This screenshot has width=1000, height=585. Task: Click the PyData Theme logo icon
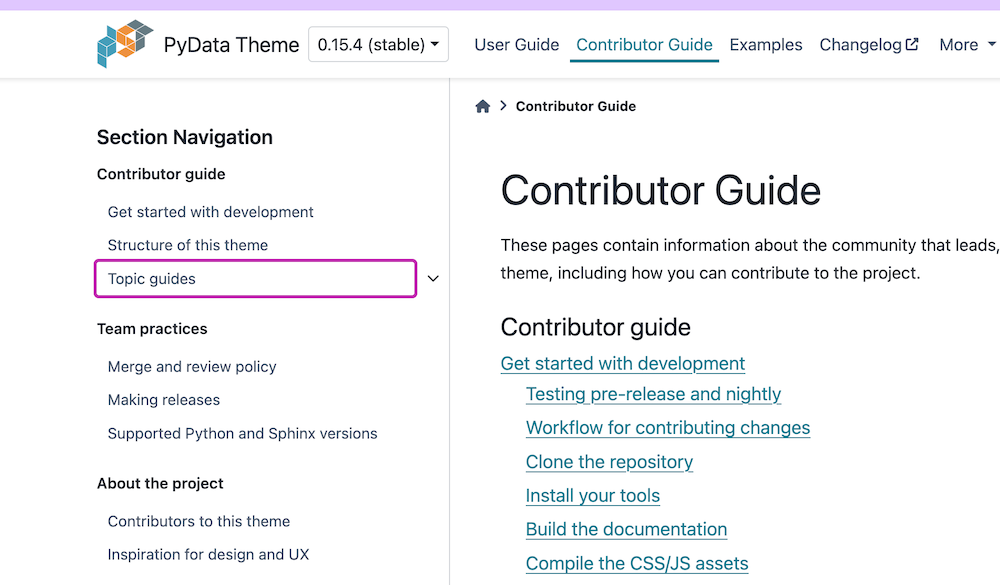click(x=125, y=44)
